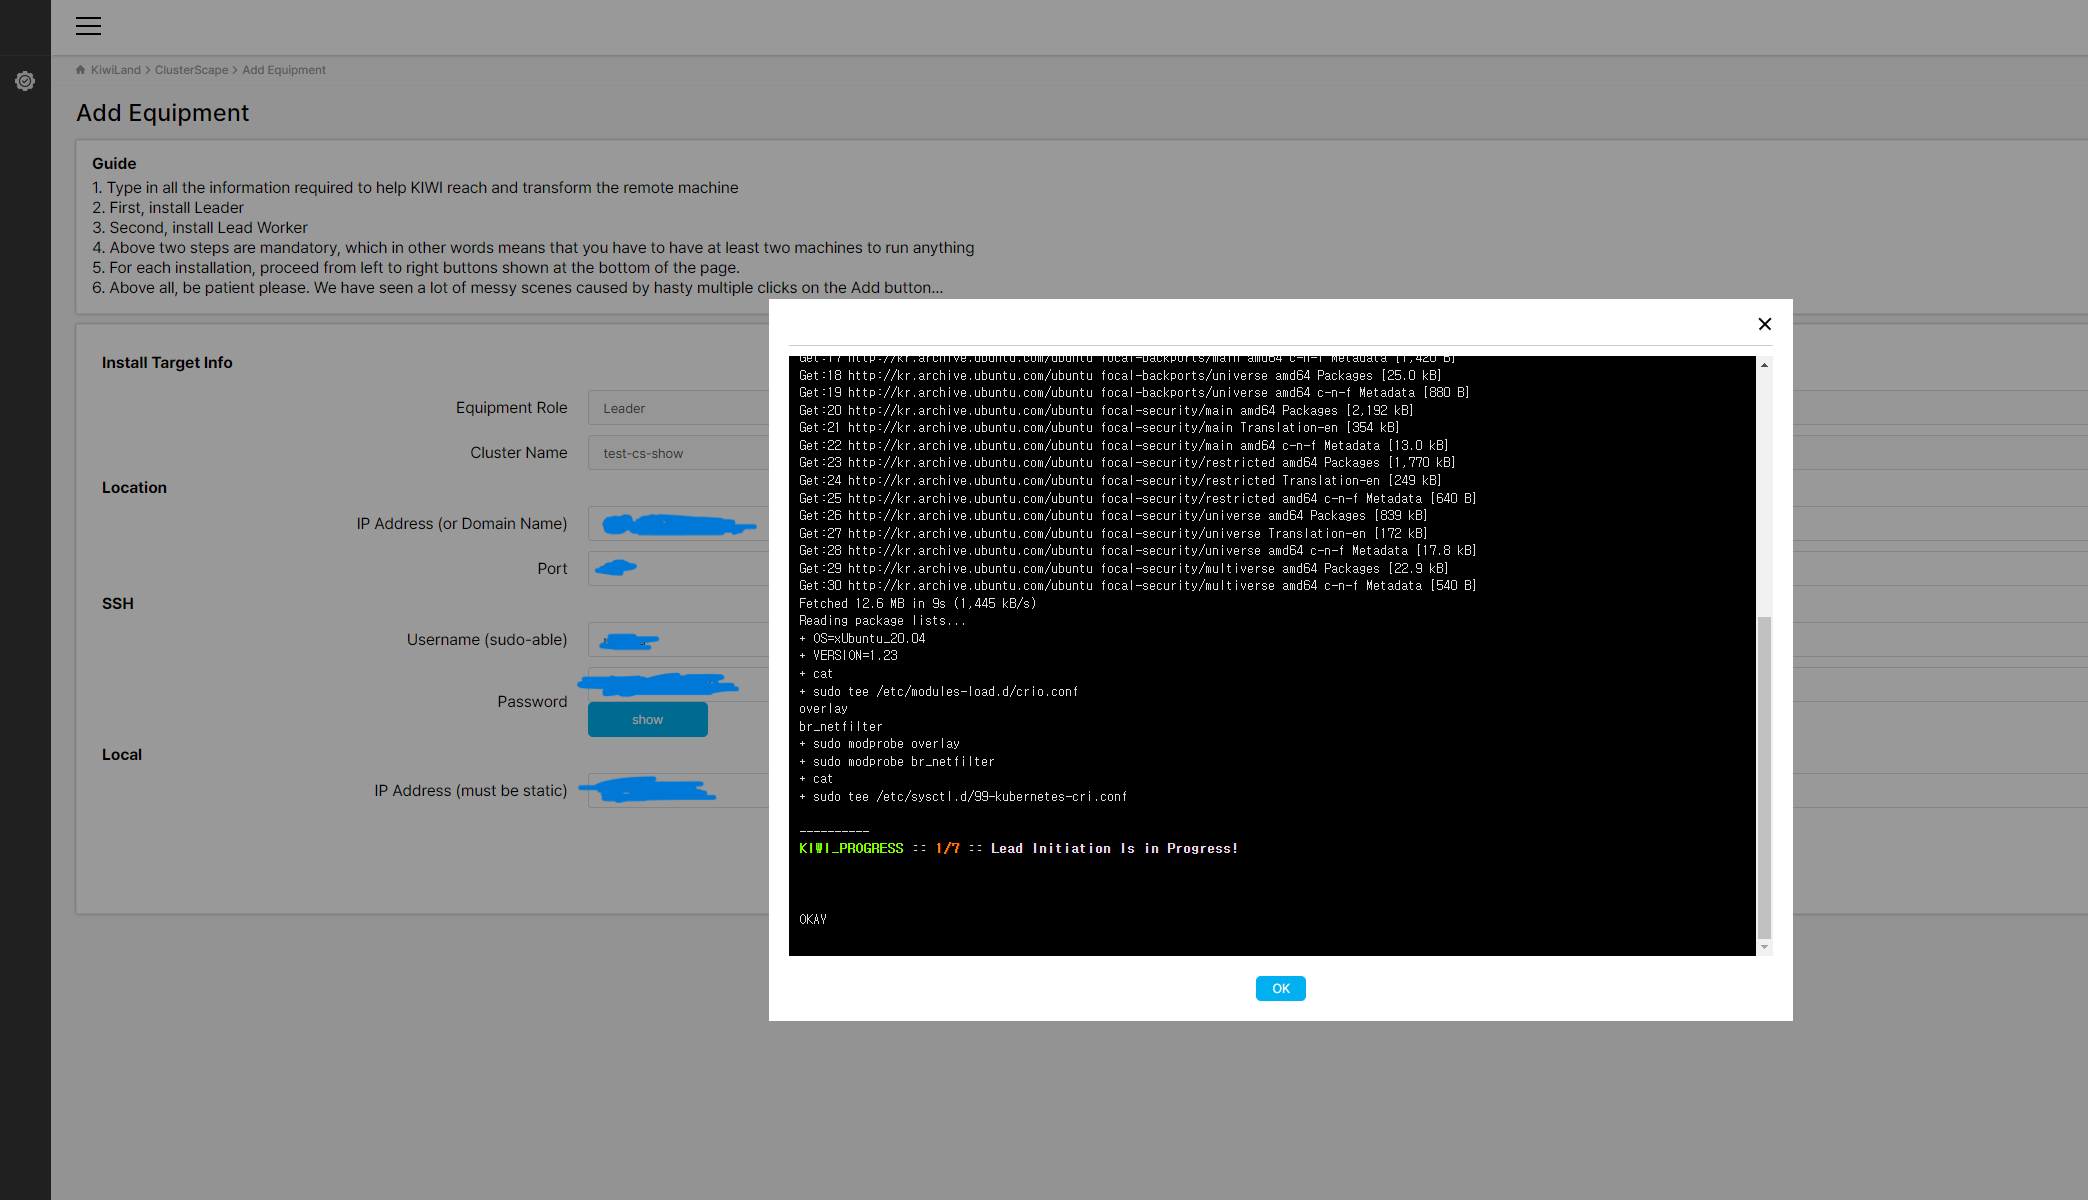This screenshot has height=1200, width=2088.
Task: Open the Equipment Role dropdown showing Leader
Action: pyautogui.click(x=679, y=408)
